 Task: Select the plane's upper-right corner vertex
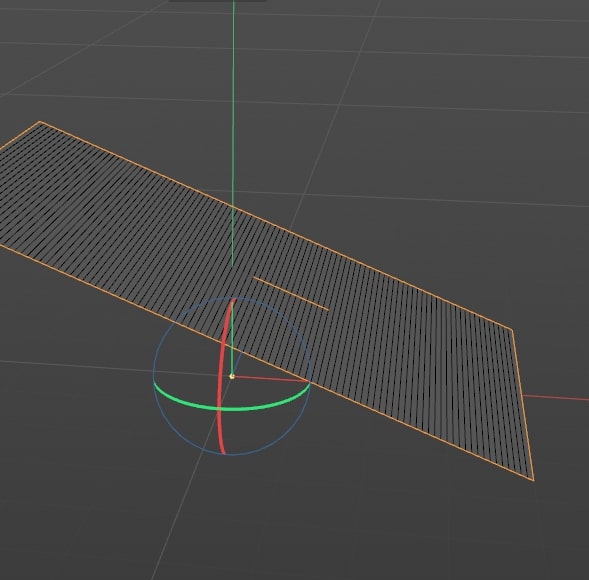[x=512, y=330]
